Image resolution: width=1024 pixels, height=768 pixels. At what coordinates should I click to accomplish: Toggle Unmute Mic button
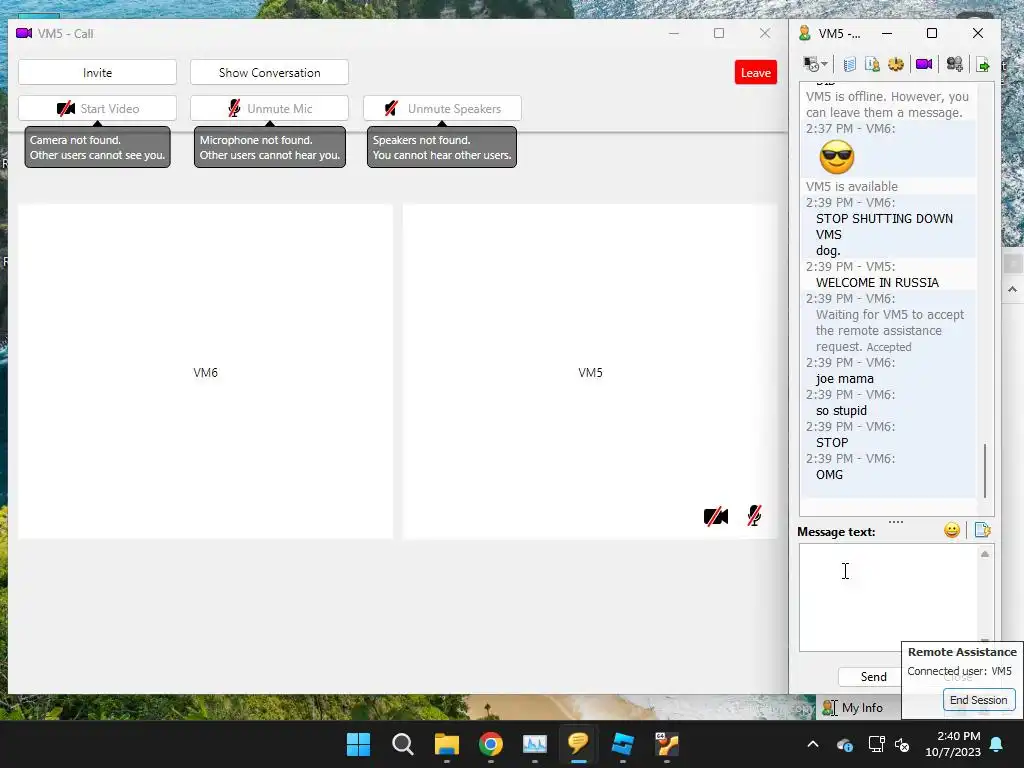269,108
